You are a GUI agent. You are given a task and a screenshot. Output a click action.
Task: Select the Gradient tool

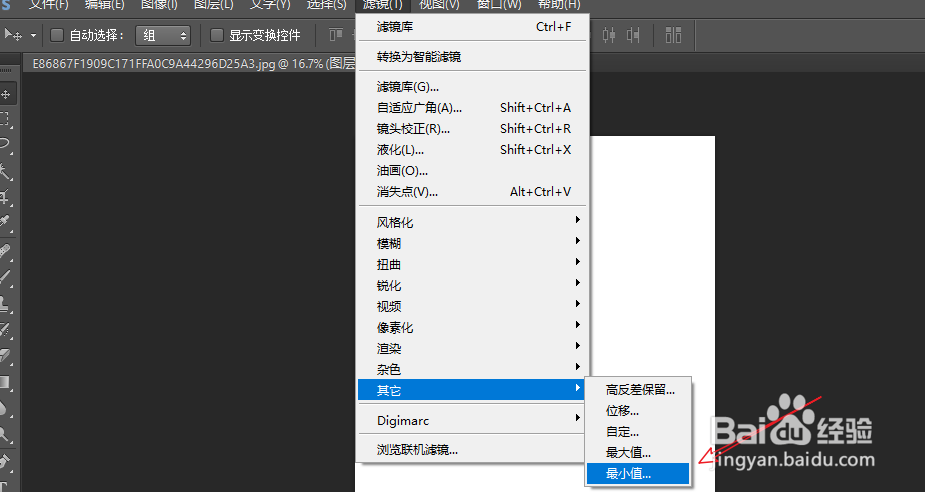(x=5, y=382)
